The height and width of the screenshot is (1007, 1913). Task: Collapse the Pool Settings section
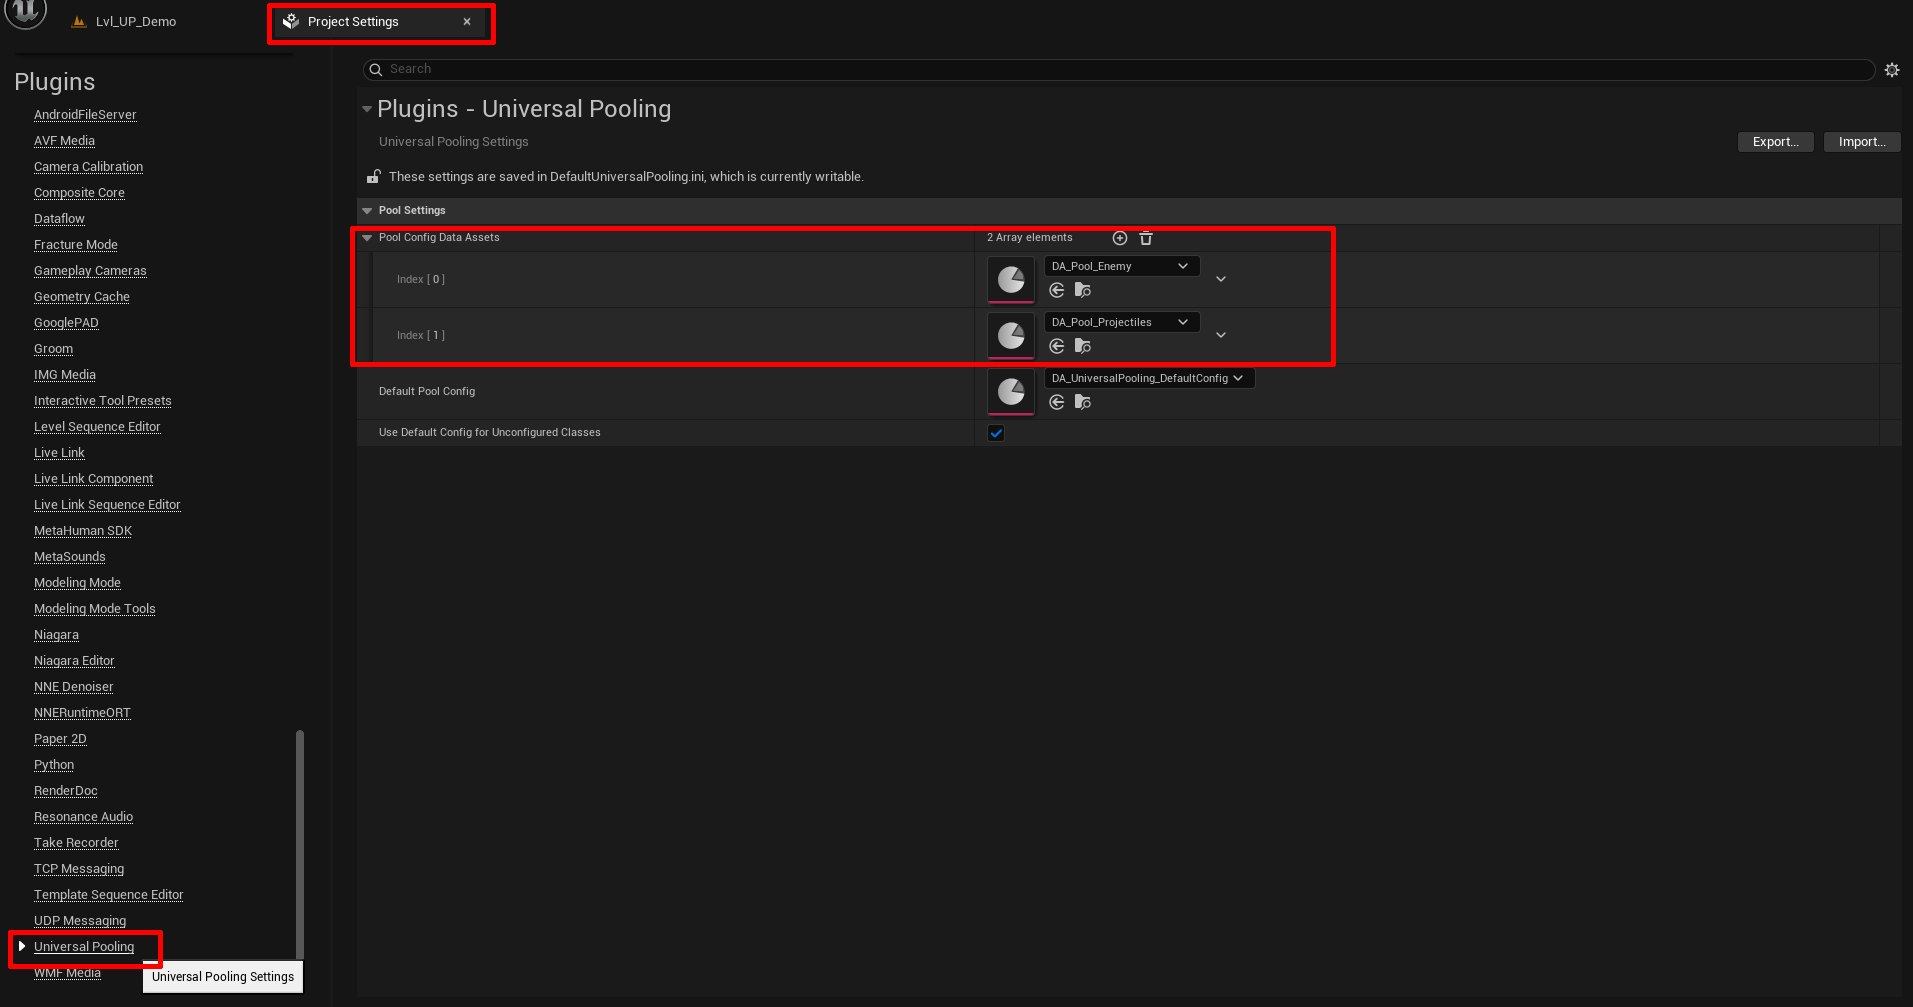pos(367,211)
